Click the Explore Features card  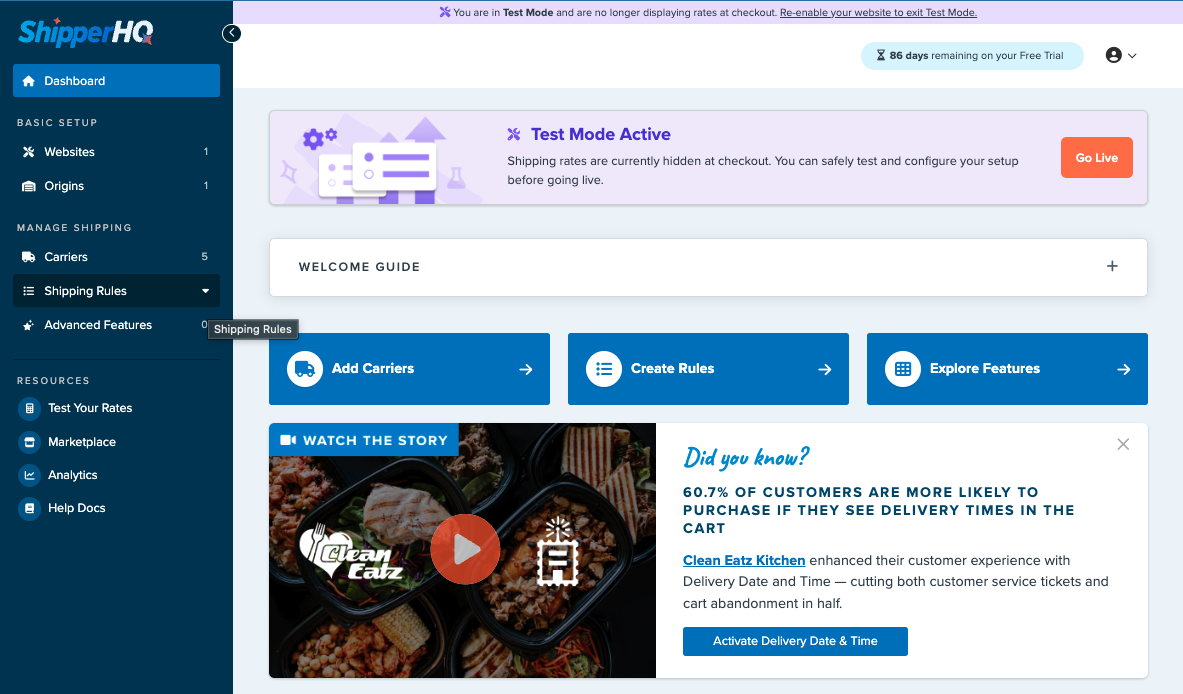pos(1007,369)
